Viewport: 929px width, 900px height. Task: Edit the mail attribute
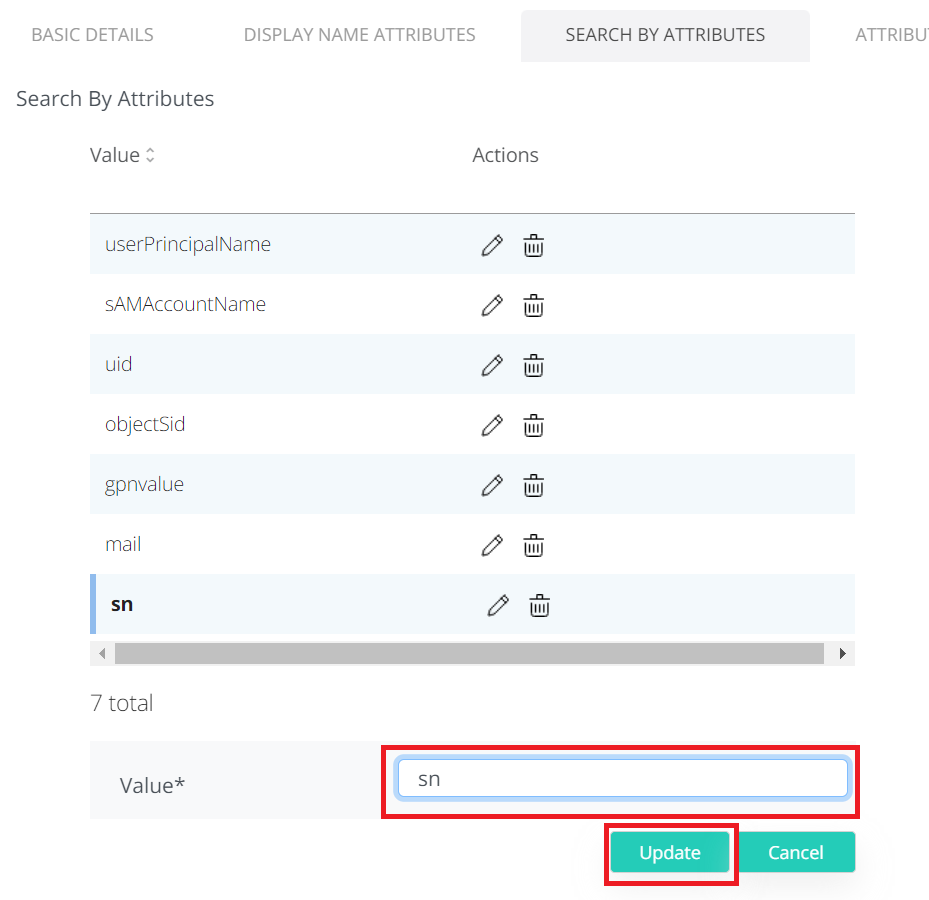tap(491, 545)
